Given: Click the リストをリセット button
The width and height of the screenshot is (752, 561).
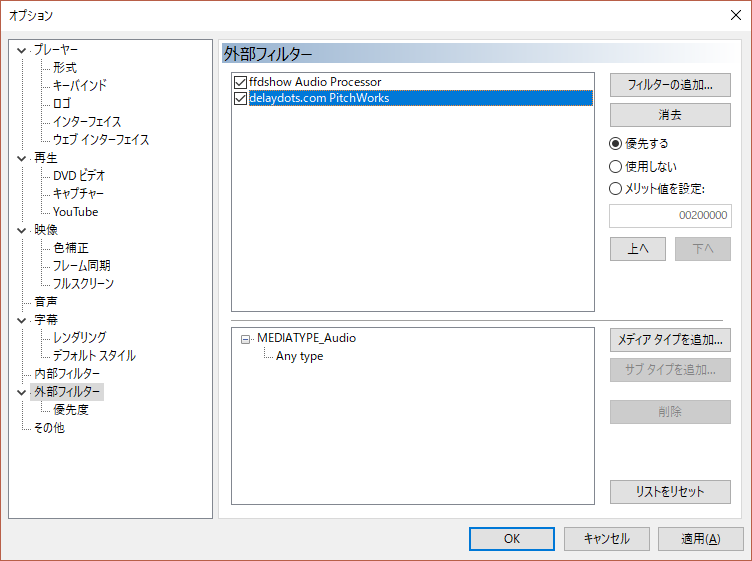Looking at the screenshot, I should pyautogui.click(x=670, y=492).
